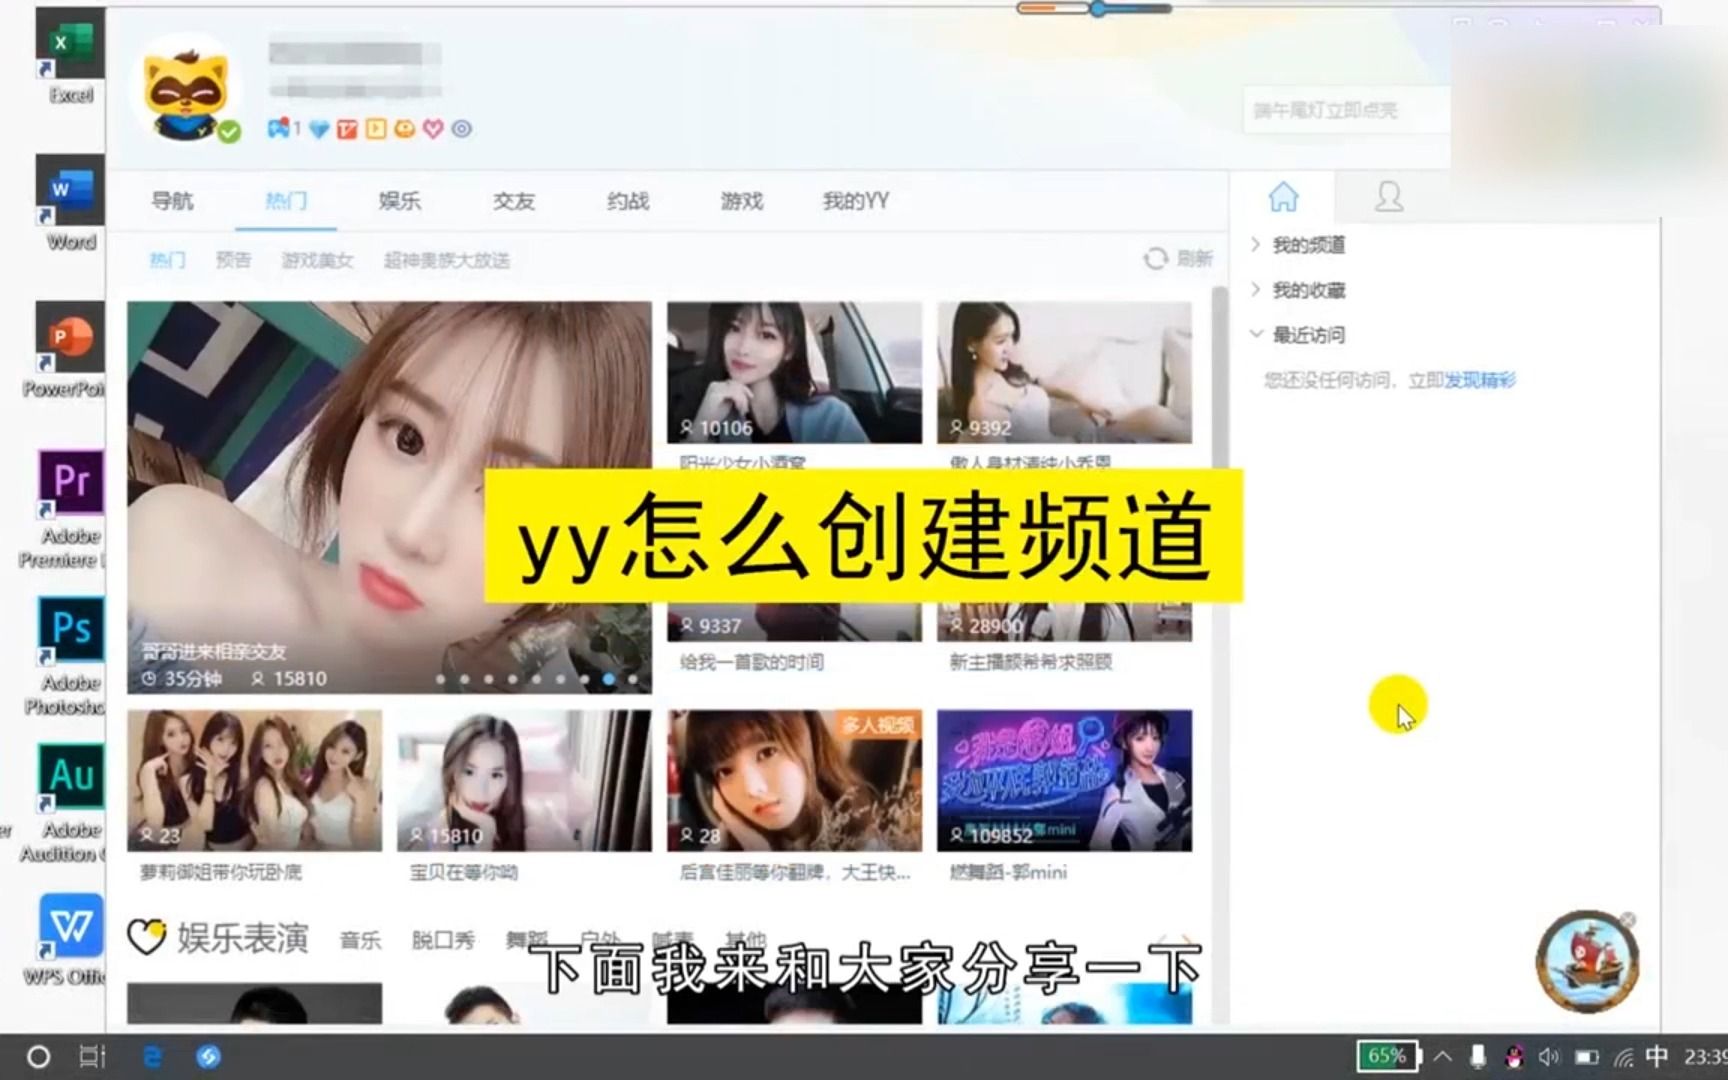Switch to the 游戏 tab
Viewport: 1728px width, 1080px height.
742,201
